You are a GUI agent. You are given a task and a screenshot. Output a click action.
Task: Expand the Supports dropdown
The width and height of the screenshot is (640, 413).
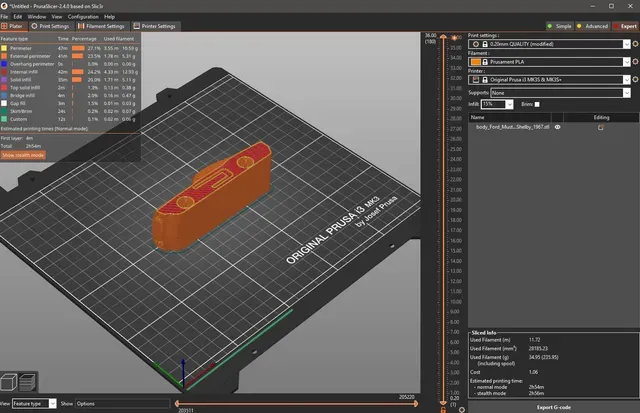[627, 93]
